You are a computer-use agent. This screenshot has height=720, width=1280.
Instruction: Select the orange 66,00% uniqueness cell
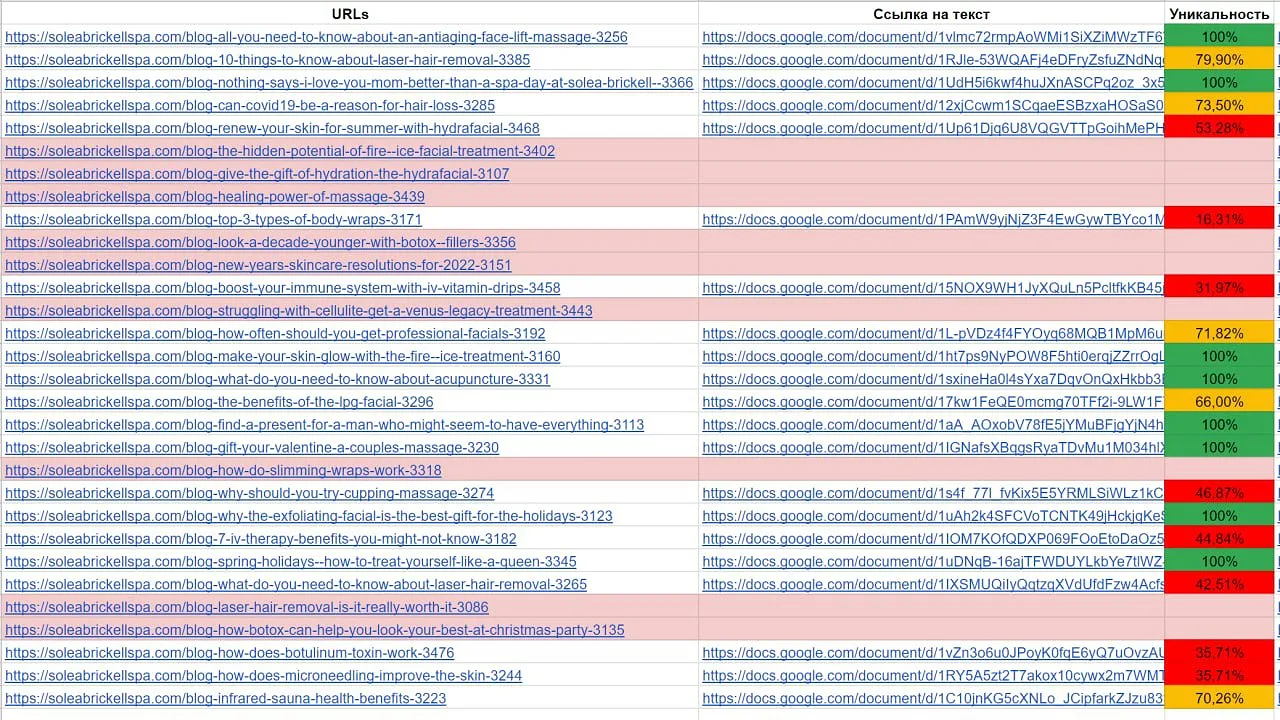click(x=1219, y=402)
